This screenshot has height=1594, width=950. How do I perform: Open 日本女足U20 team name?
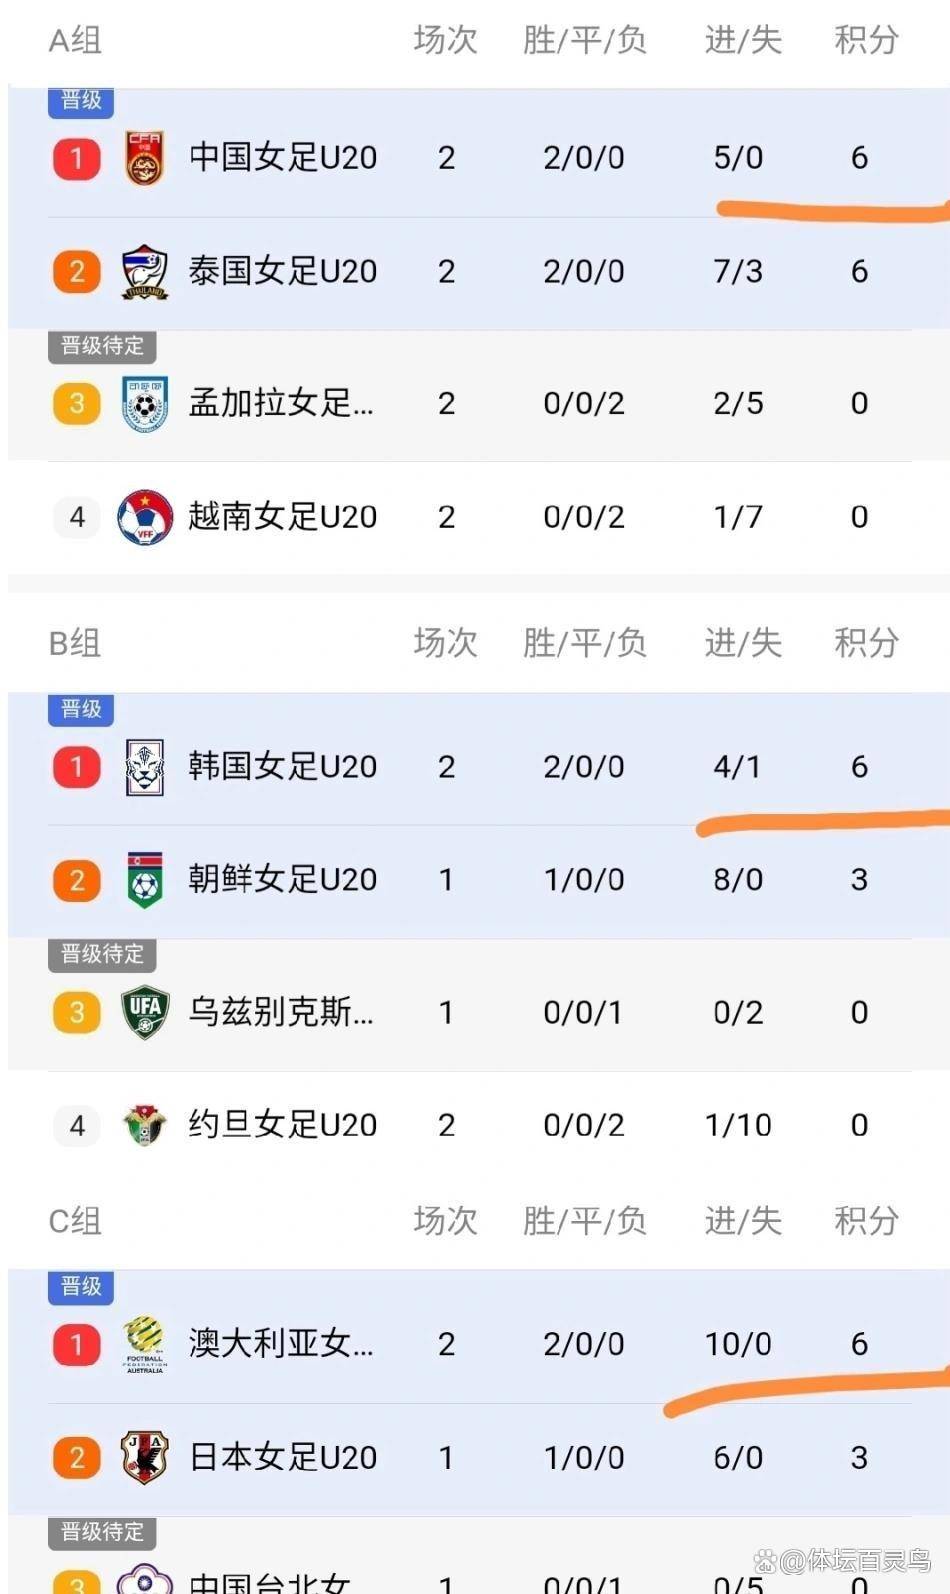283,1458
